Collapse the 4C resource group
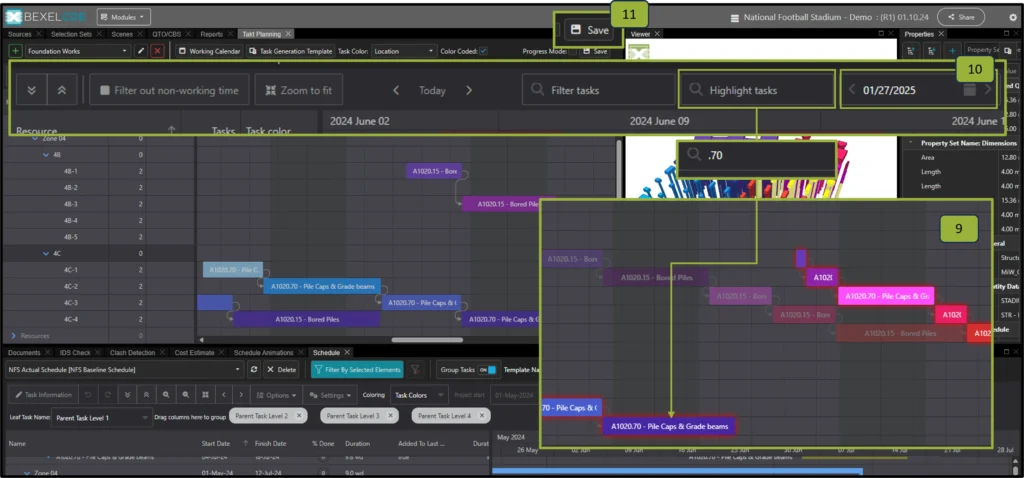This screenshot has height=478, width=1024. tap(46, 253)
